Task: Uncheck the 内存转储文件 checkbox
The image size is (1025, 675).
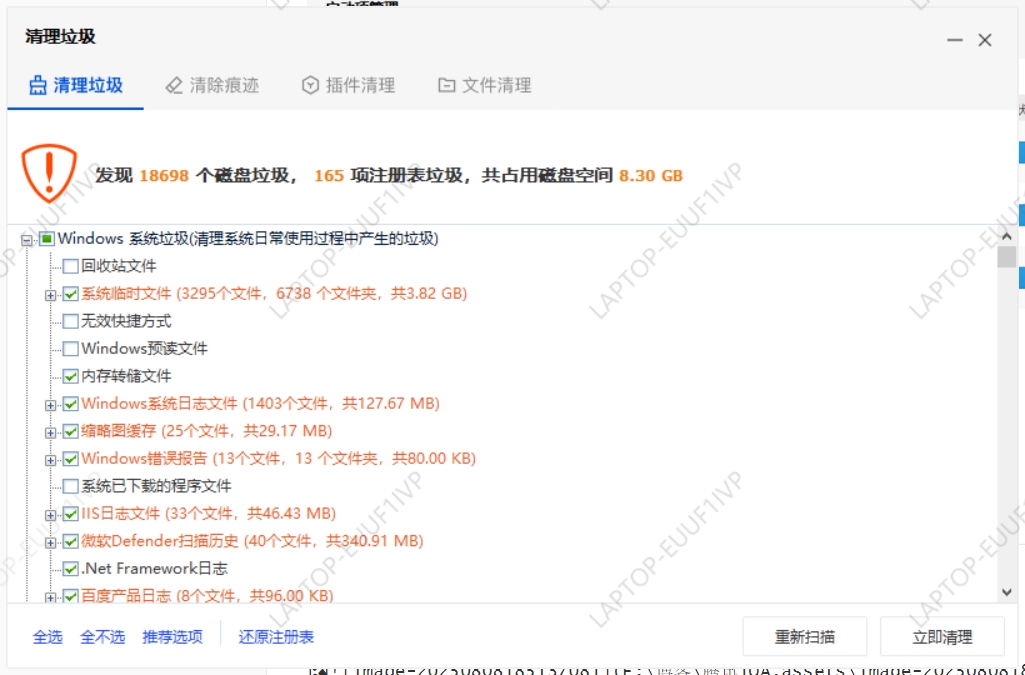Action: (71, 376)
